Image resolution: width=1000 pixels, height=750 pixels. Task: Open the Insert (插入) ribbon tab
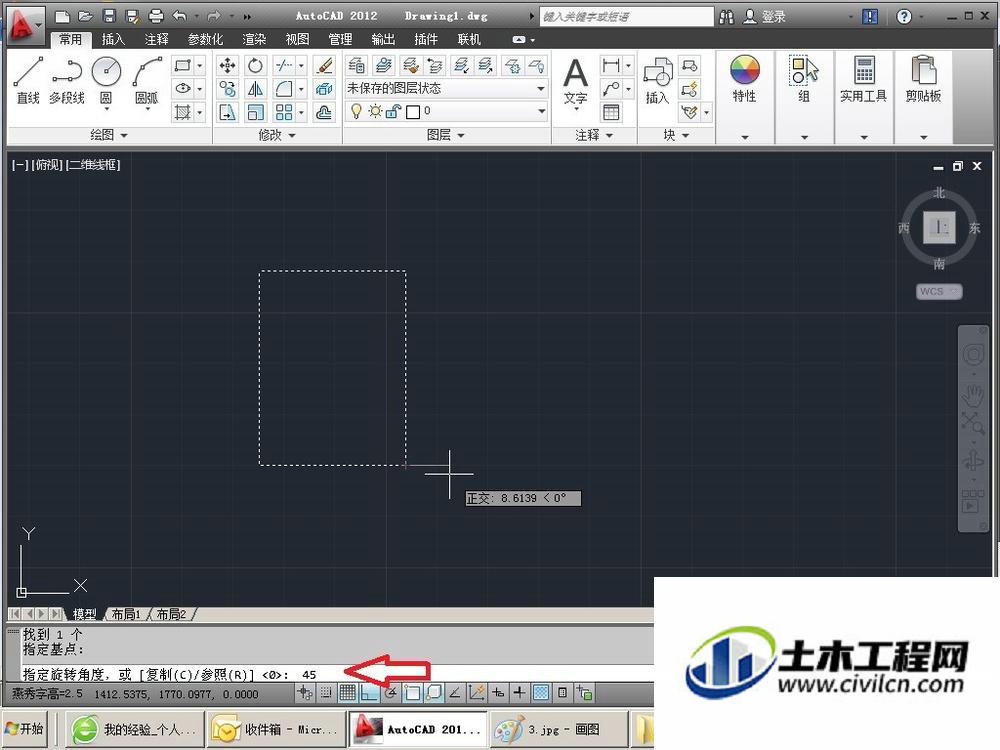[113, 40]
